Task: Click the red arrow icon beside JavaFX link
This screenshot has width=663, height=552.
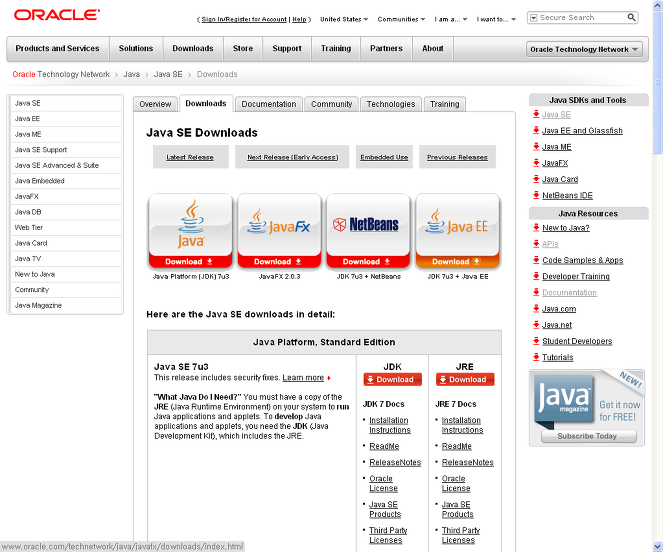Action: [x=536, y=163]
